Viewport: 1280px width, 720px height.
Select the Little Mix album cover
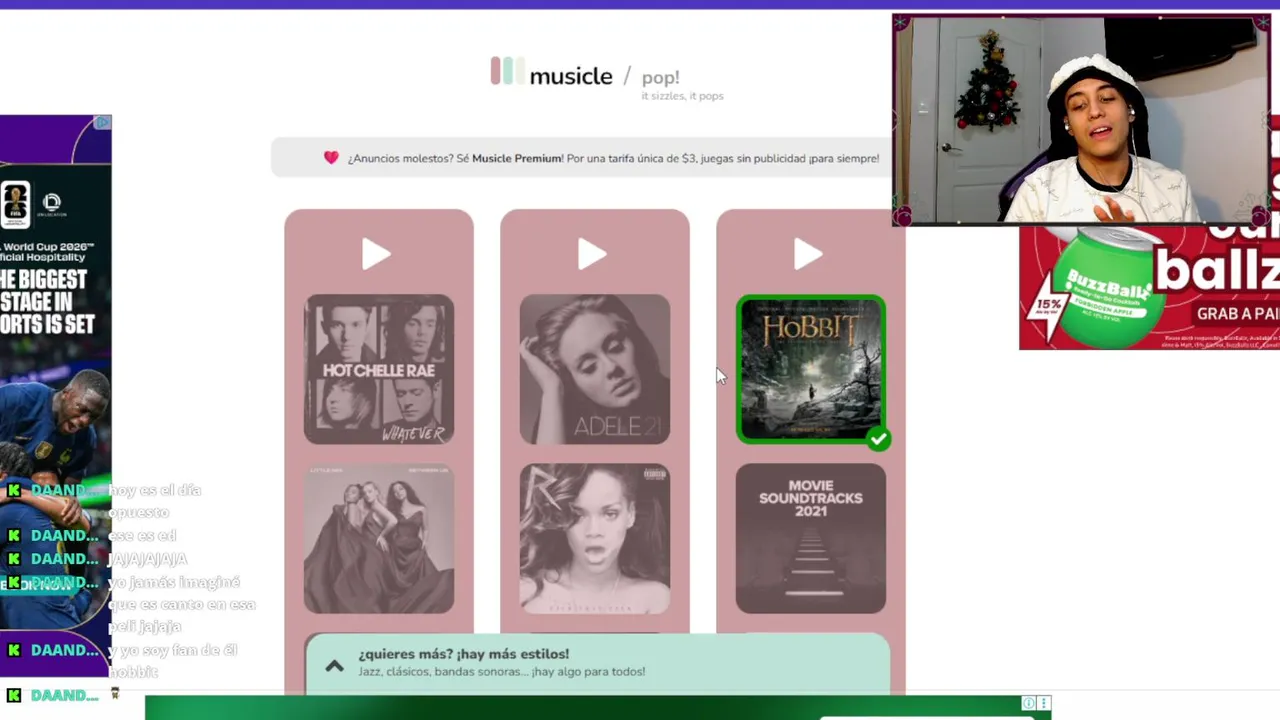click(379, 539)
